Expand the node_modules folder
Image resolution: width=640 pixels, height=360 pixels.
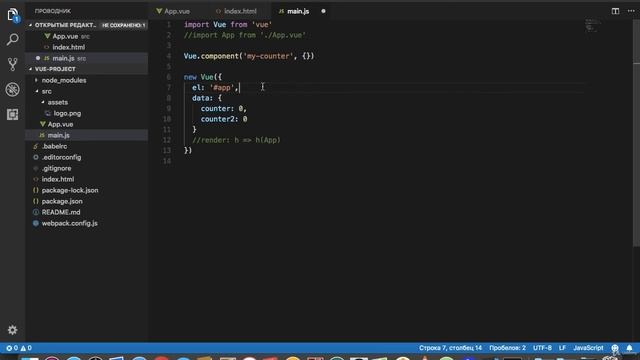pos(64,80)
